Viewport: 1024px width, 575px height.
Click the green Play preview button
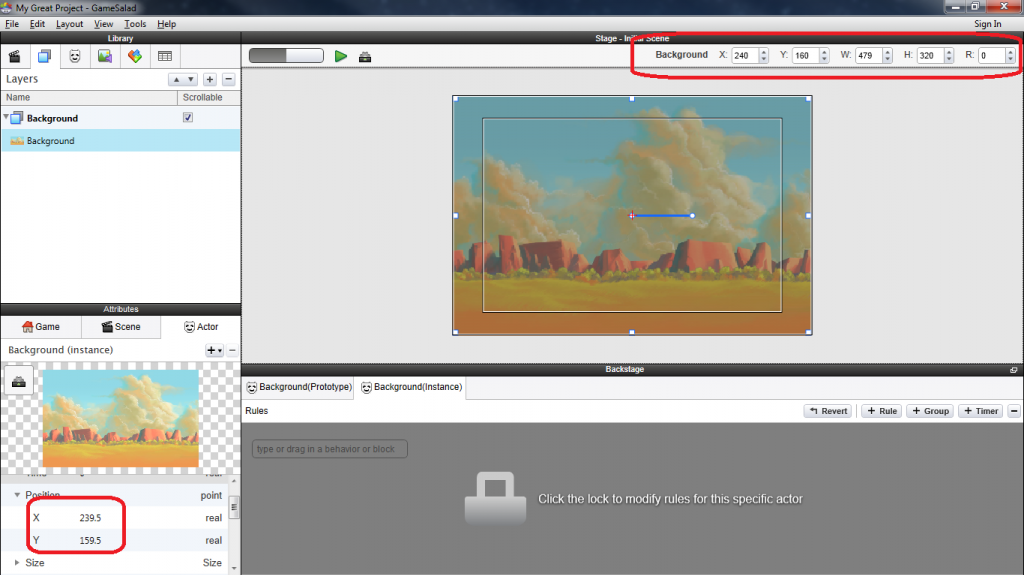[x=340, y=56]
